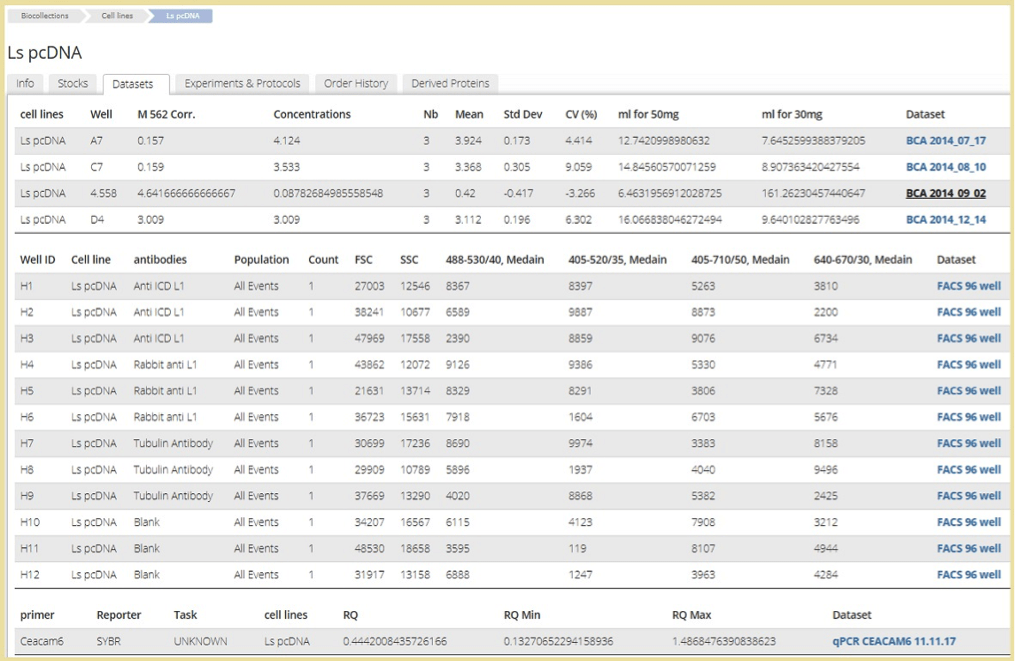Click the BCA 2014 09 02 dataset link
This screenshot has height=662, width=1015.
click(945, 194)
